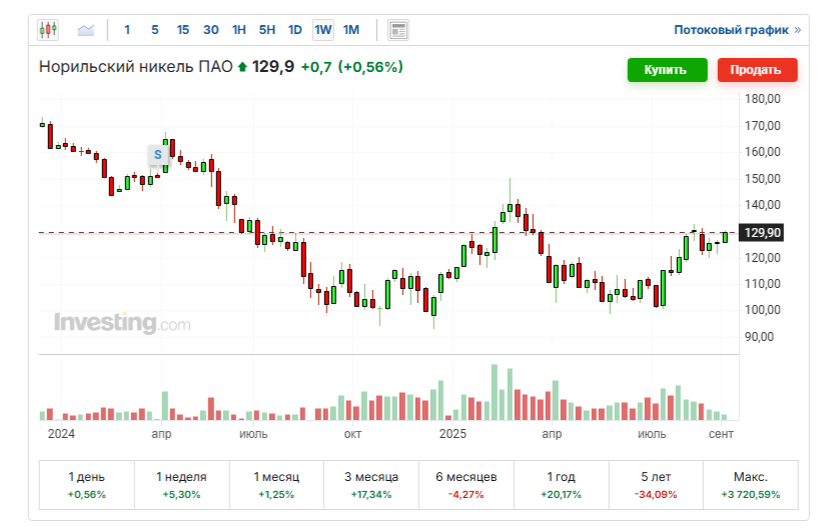Viewport: 820px width, 531px height.
Task: Select the 1D interval
Action: pos(295,30)
